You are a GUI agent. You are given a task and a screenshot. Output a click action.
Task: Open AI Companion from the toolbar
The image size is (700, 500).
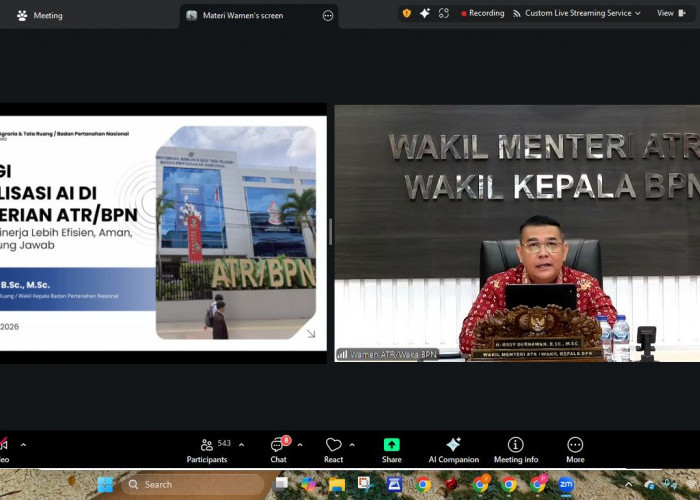pyautogui.click(x=454, y=450)
